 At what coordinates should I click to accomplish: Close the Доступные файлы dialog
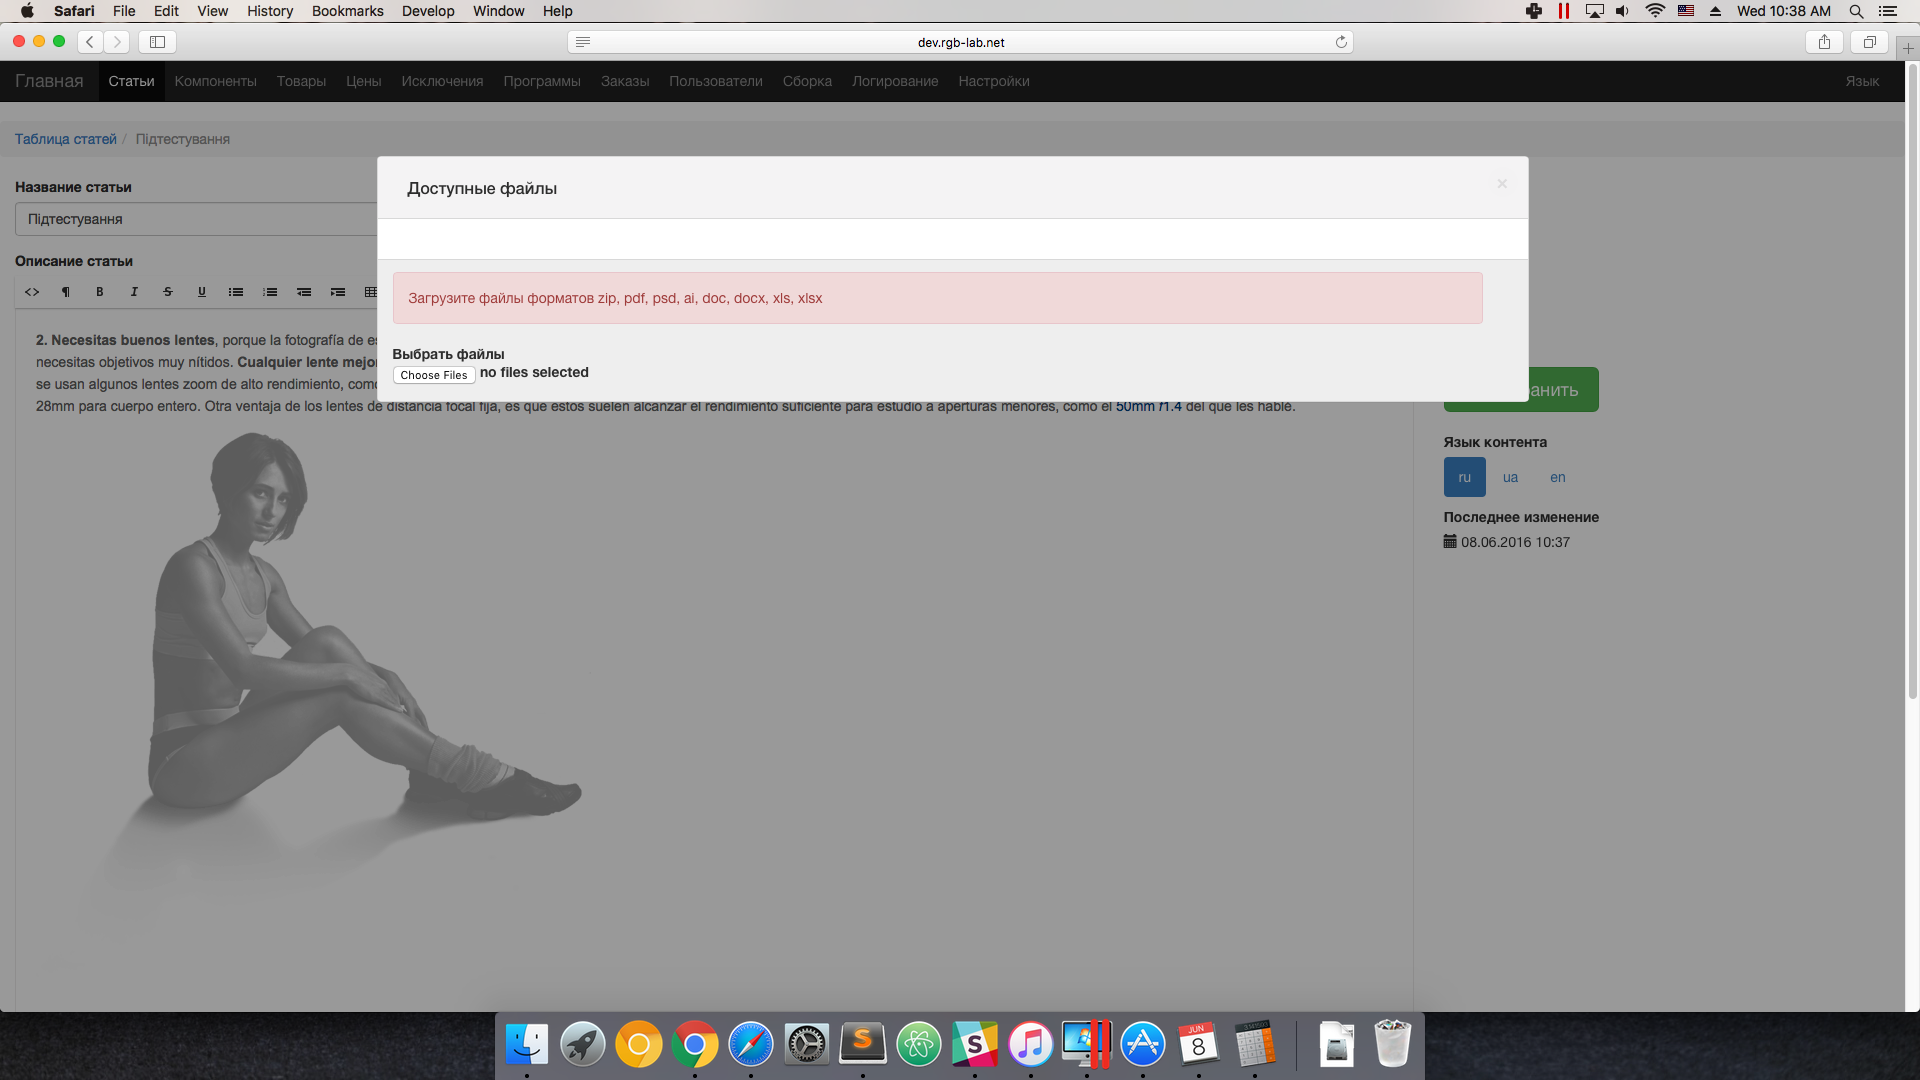point(1501,184)
